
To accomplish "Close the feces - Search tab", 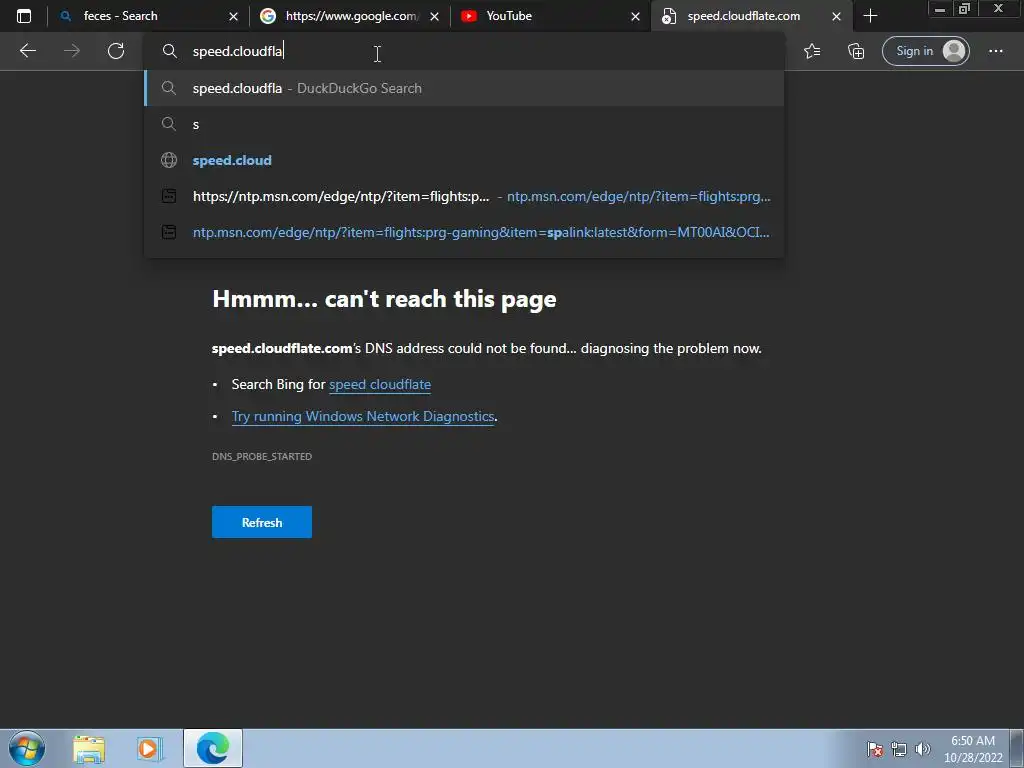I will (233, 16).
